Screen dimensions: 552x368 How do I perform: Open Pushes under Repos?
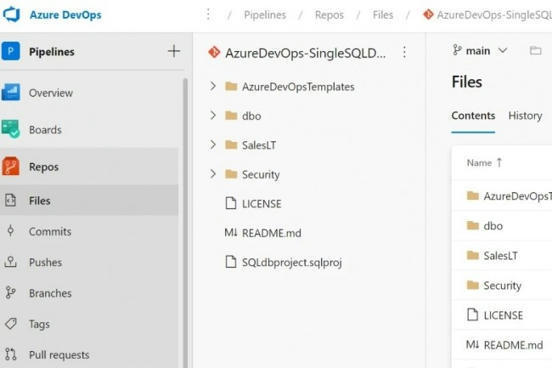[x=45, y=262]
